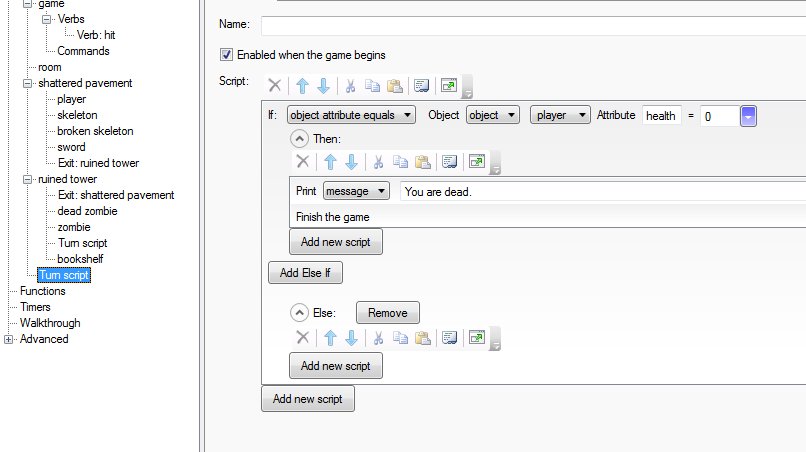Viewport: 806px width, 452px height.
Task: Open the 'player' object dropdown
Action: coord(560,115)
